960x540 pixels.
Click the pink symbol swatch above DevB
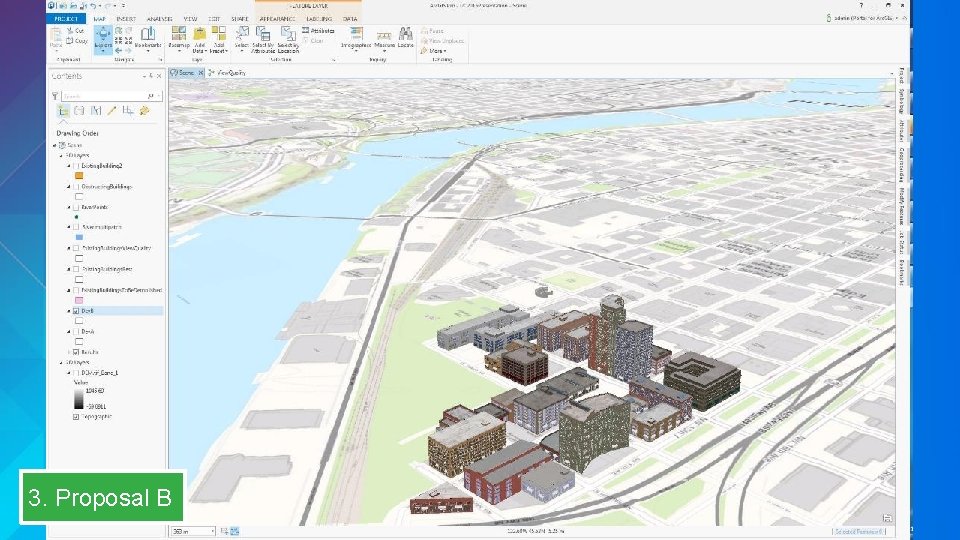(x=79, y=300)
